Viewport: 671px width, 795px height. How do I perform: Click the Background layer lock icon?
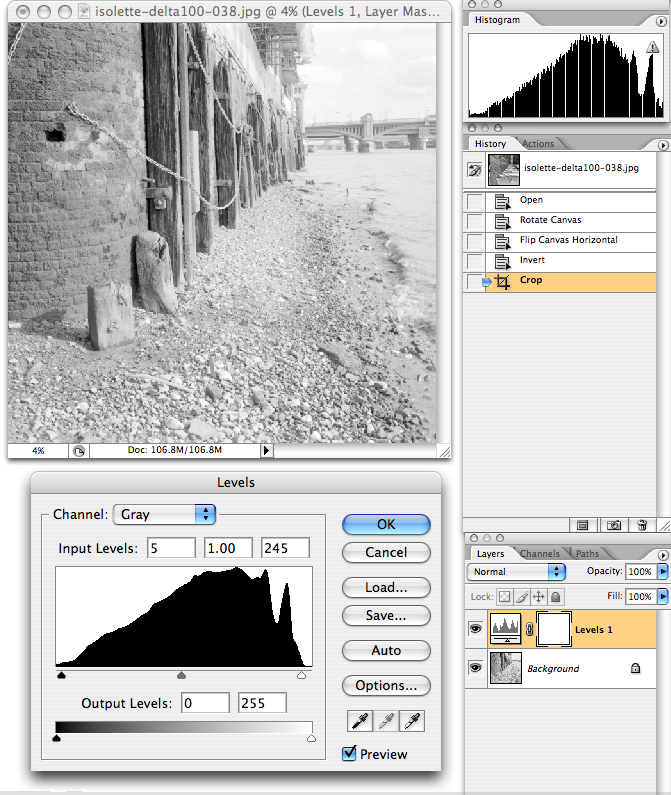(x=635, y=668)
